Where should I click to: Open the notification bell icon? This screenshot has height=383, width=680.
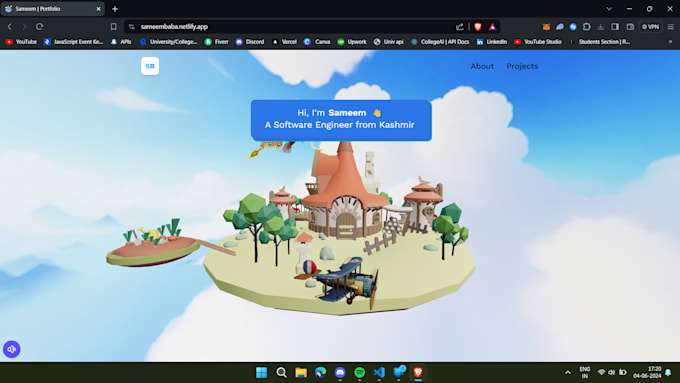click(x=668, y=373)
